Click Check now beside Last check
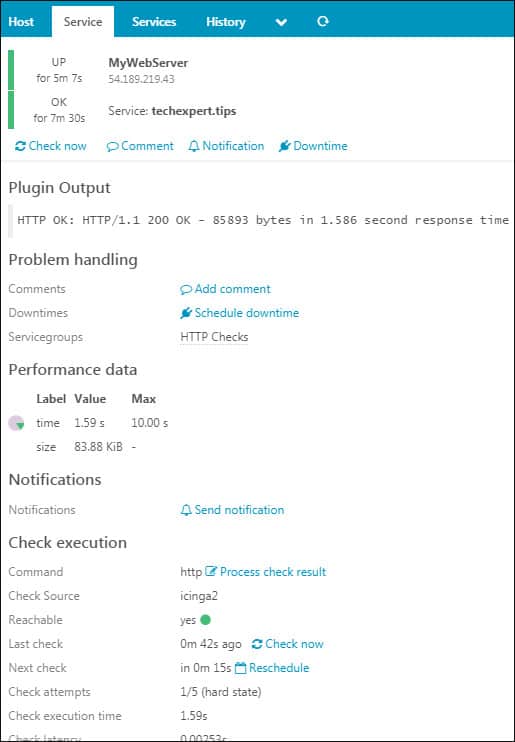This screenshot has height=742, width=515. click(287, 644)
